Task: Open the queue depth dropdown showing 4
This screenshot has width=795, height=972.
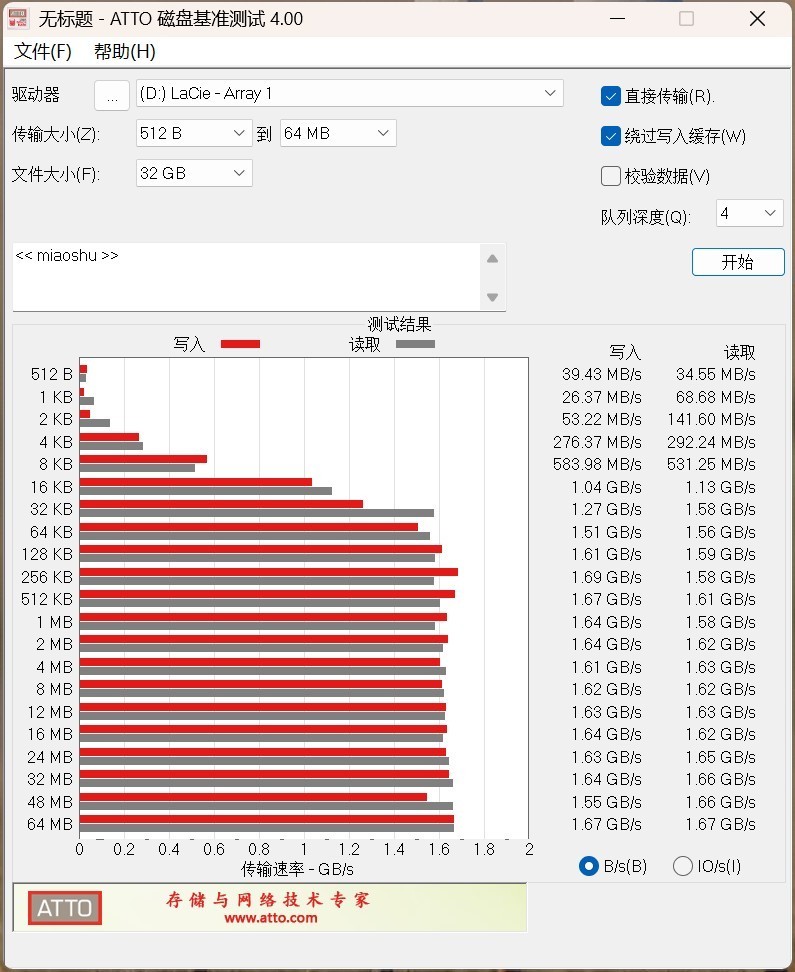Action: coord(750,213)
